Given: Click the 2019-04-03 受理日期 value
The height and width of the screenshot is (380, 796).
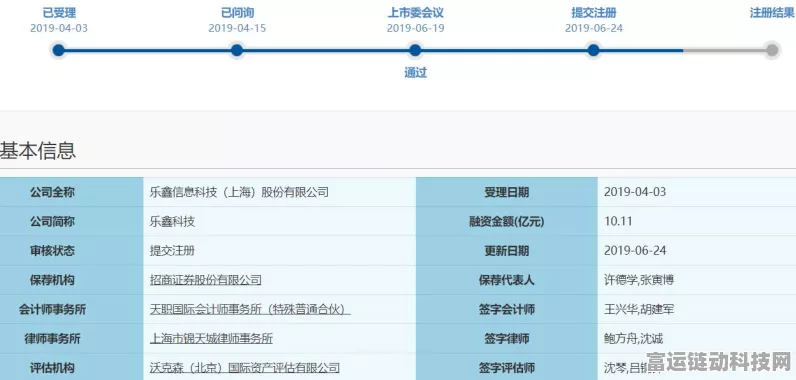Looking at the screenshot, I should pos(635,192).
